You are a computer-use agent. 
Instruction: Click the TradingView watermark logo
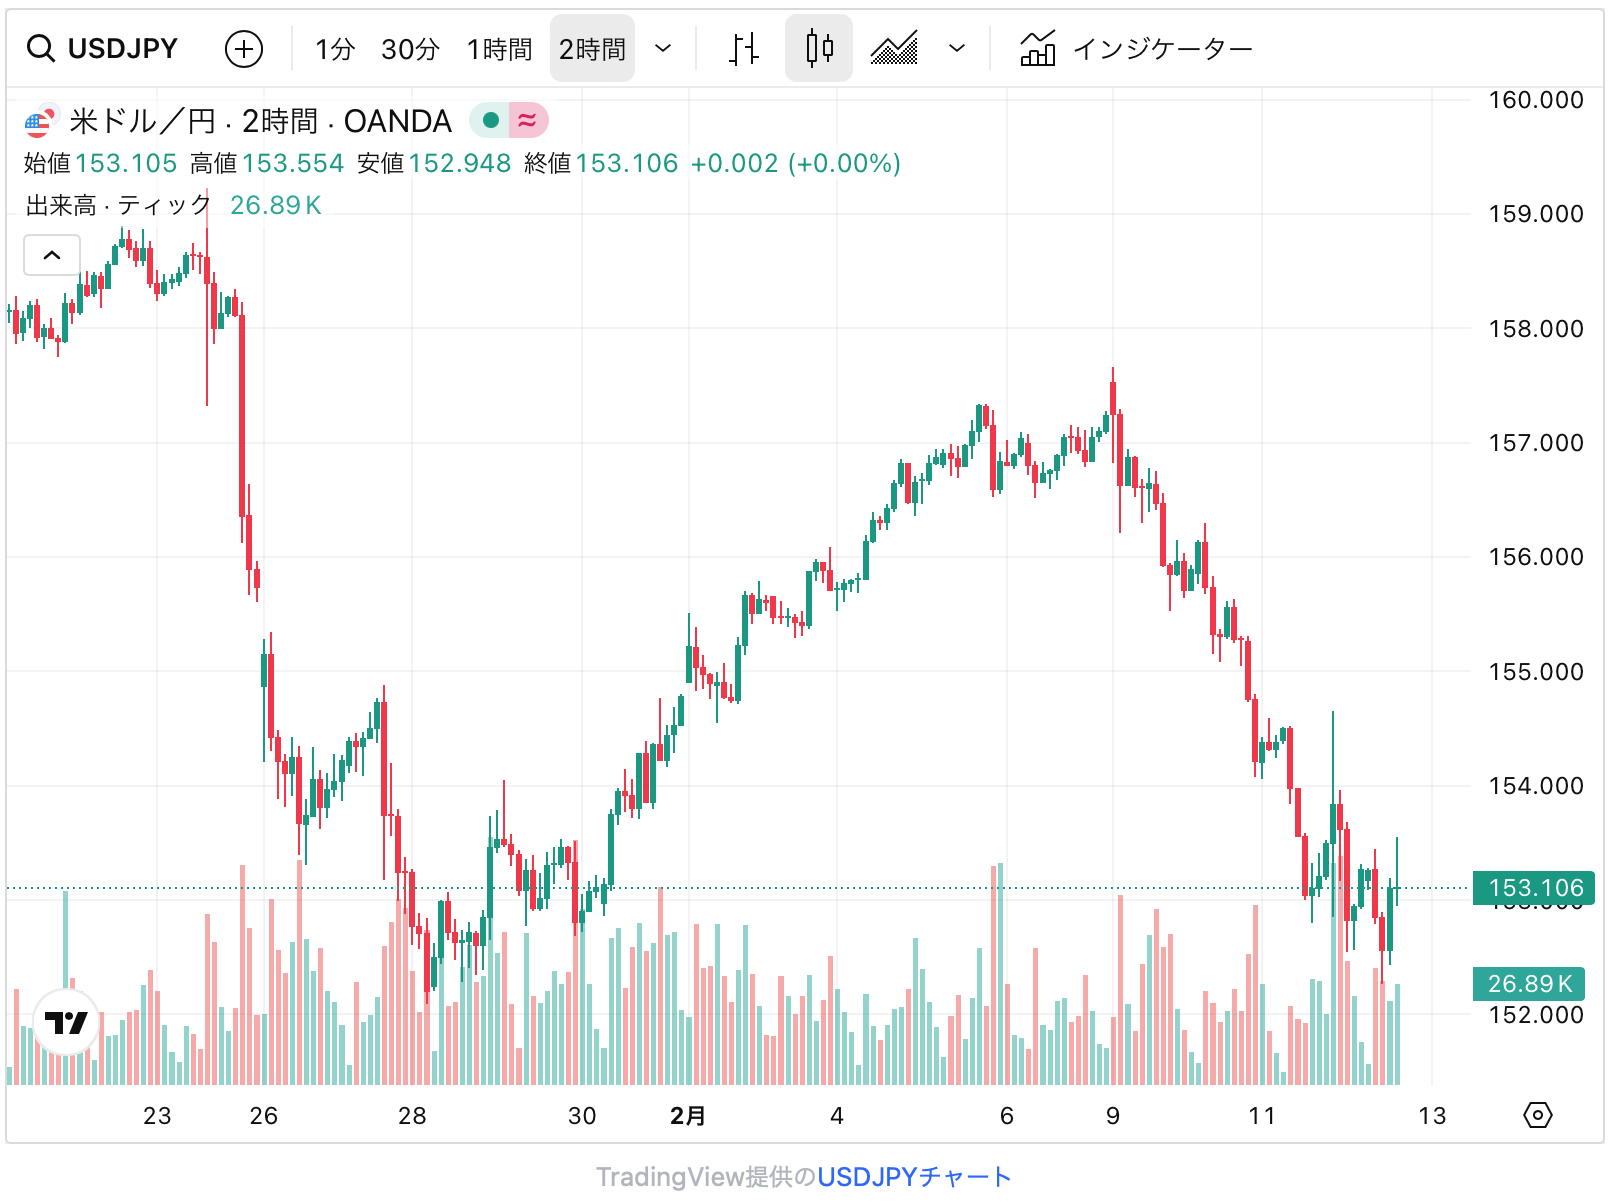click(66, 1022)
